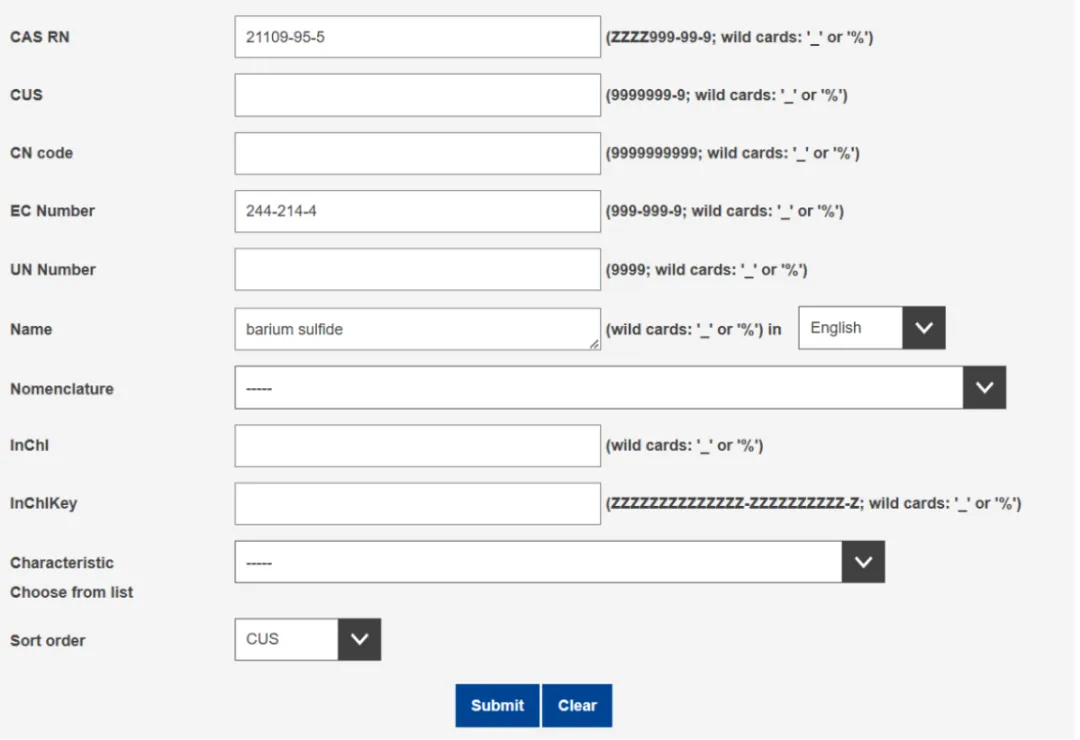The height and width of the screenshot is (740, 1080).
Task: Grab the Name textarea resize handle
Action: (x=594, y=344)
